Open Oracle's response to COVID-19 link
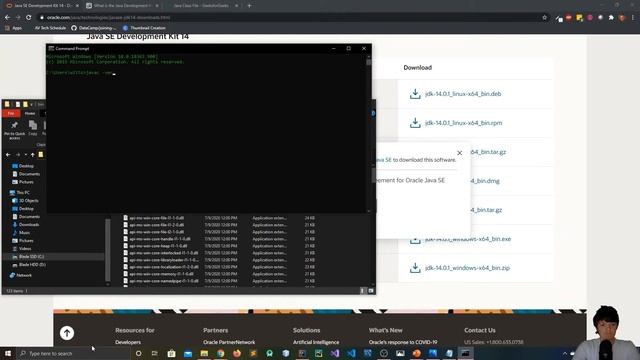Image resolution: width=640 pixels, height=360 pixels. tap(403, 342)
